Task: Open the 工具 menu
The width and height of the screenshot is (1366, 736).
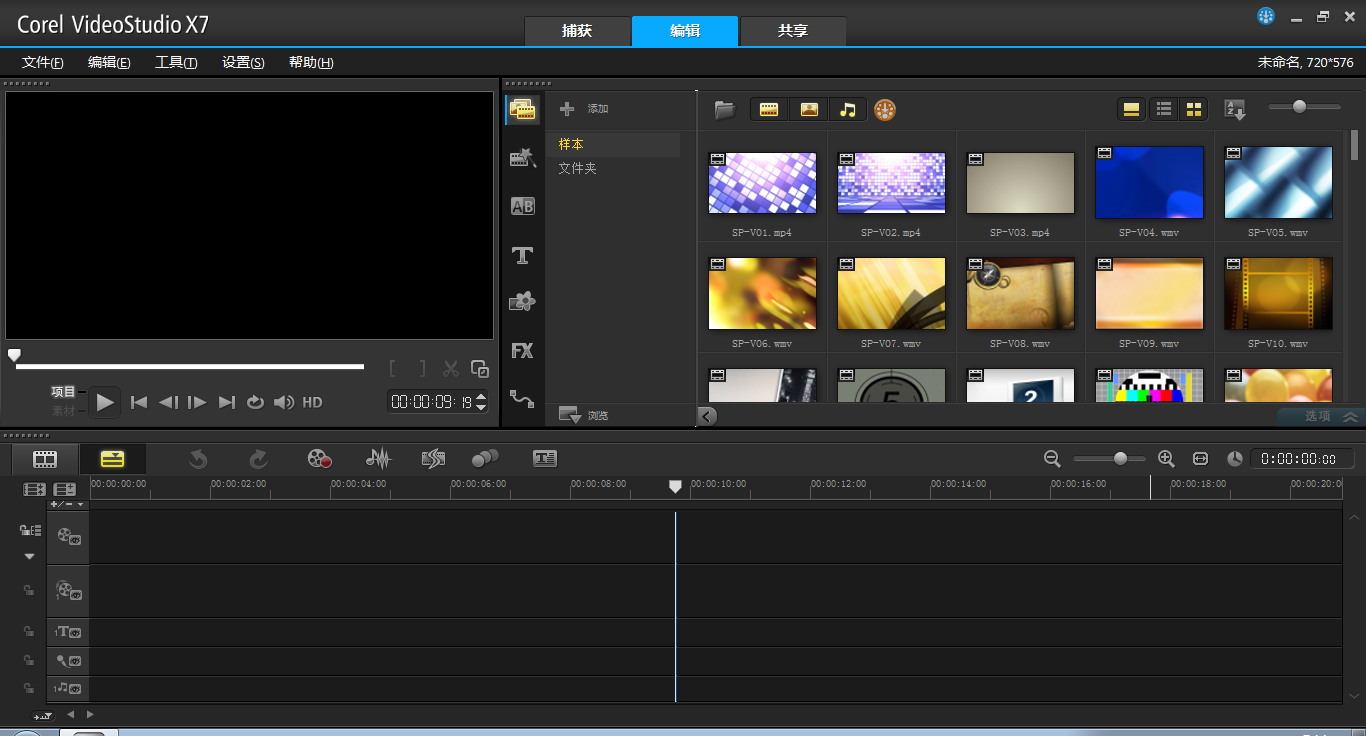Action: pos(176,62)
